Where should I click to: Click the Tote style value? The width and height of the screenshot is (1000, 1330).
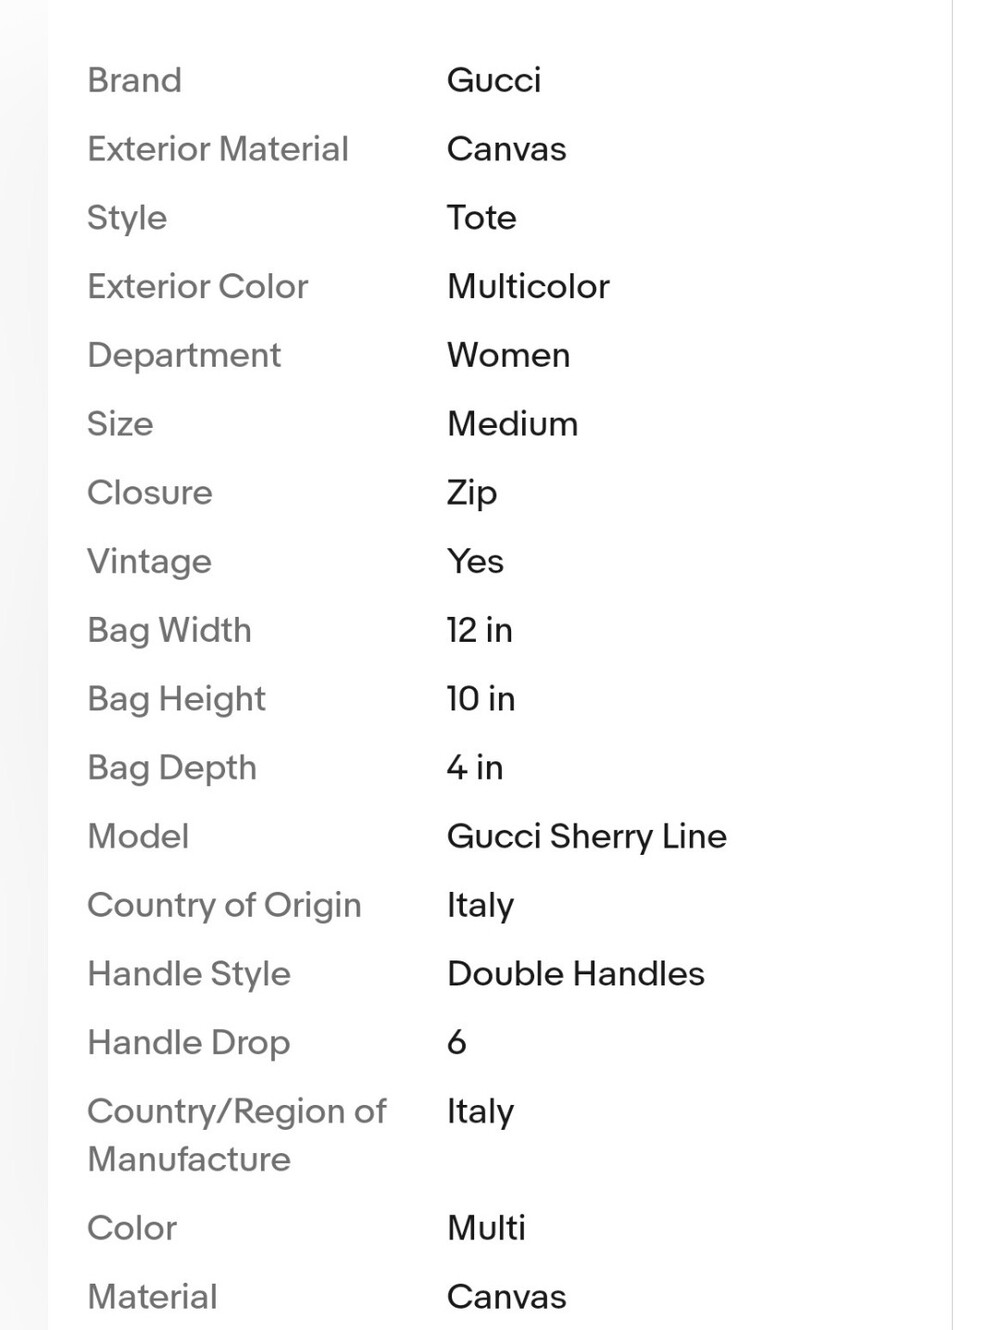[x=482, y=218]
